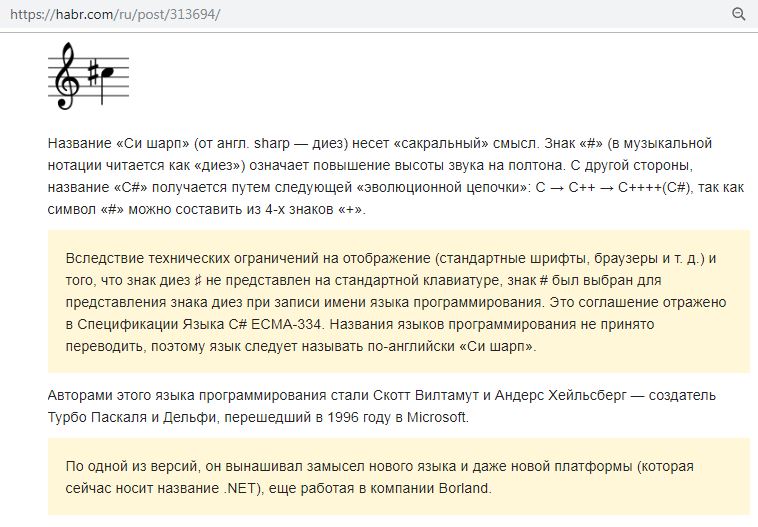Click the word «сакральный» in first paragraph
The image size is (758, 527).
click(x=441, y=144)
